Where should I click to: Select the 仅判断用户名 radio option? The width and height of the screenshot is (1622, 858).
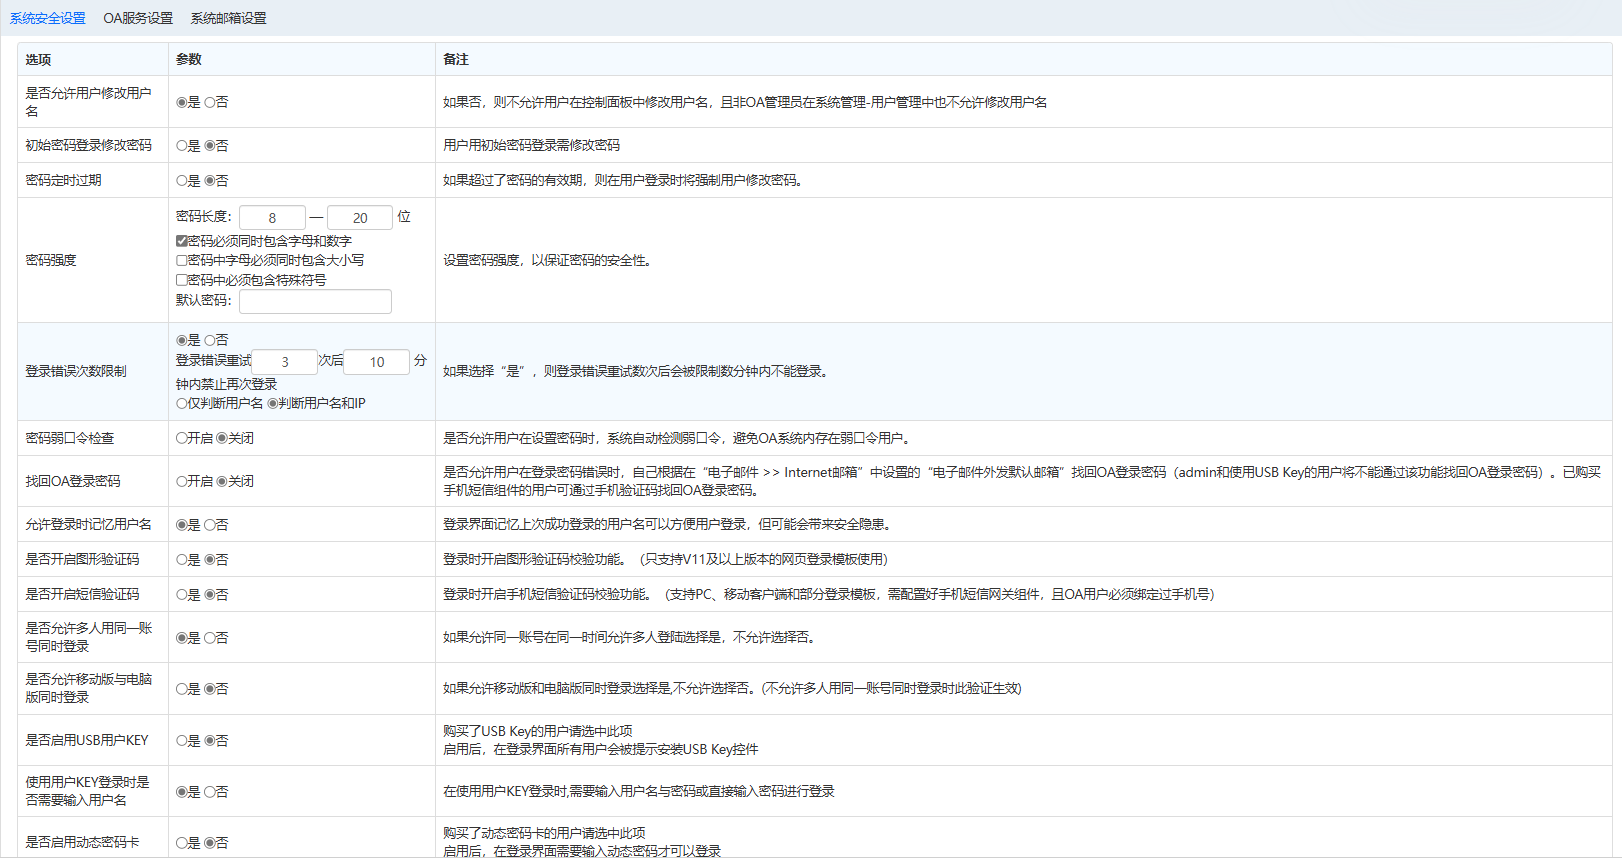click(x=182, y=404)
